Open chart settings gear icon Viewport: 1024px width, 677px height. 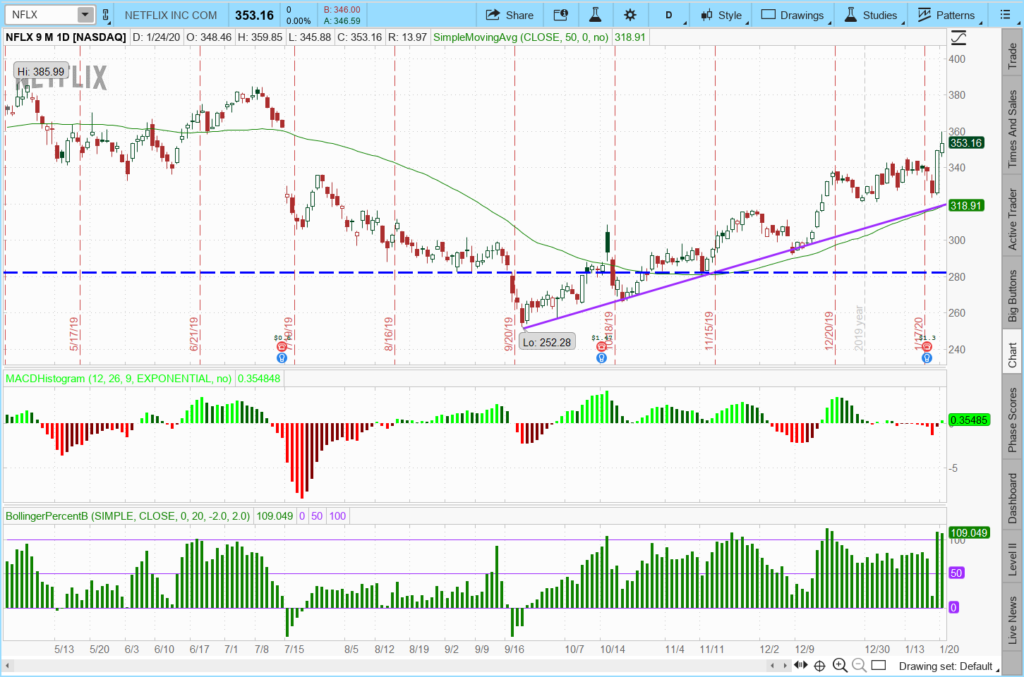[x=630, y=14]
